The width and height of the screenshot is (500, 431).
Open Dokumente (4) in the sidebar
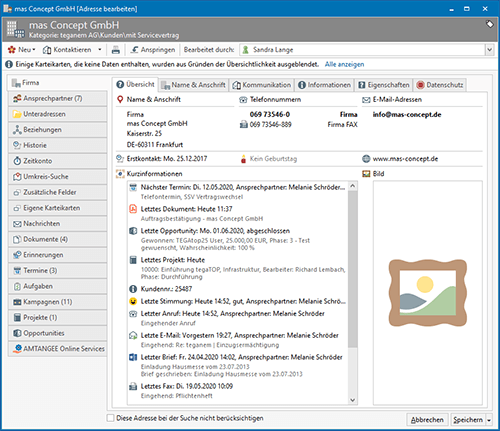(x=57, y=239)
